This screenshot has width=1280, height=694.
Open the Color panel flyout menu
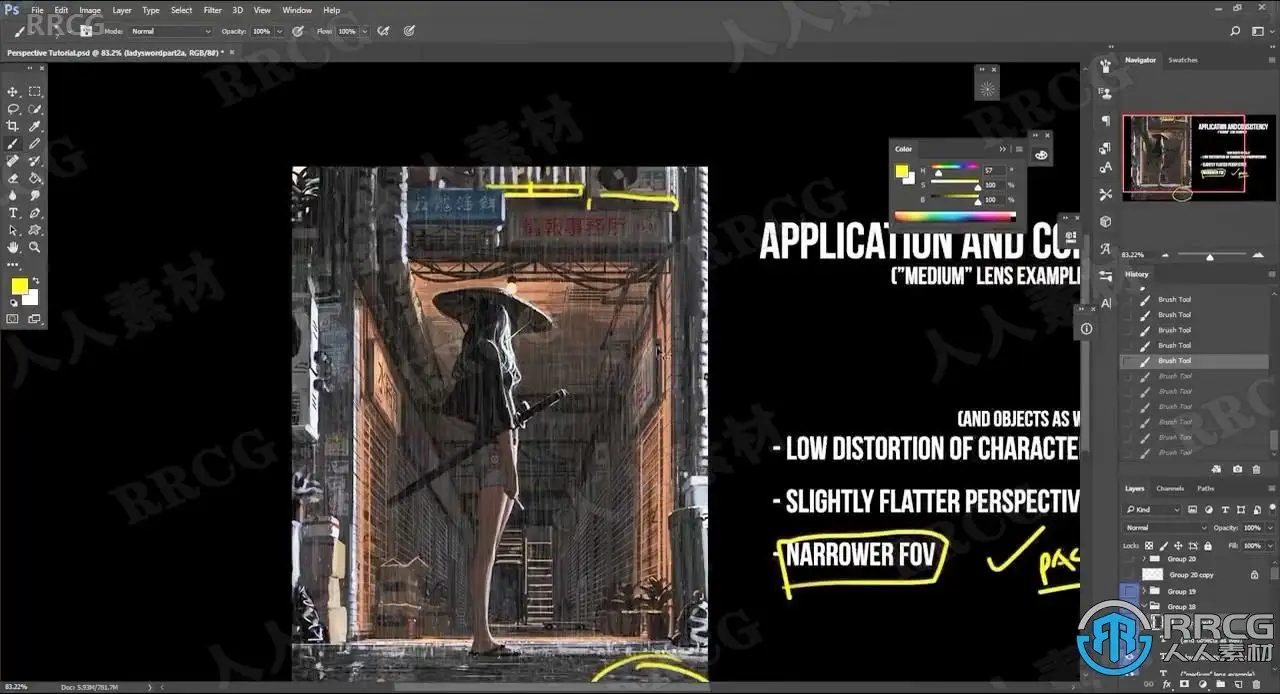[x=1019, y=149]
